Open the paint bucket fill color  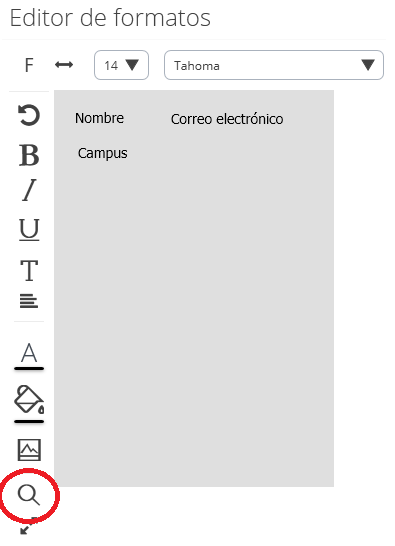coord(29,404)
